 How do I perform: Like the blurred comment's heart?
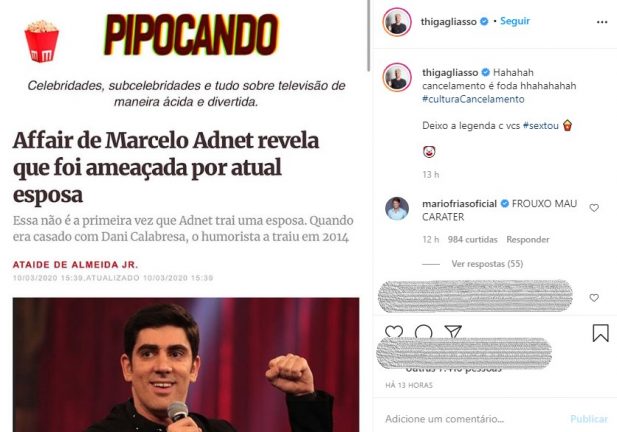[x=594, y=298]
